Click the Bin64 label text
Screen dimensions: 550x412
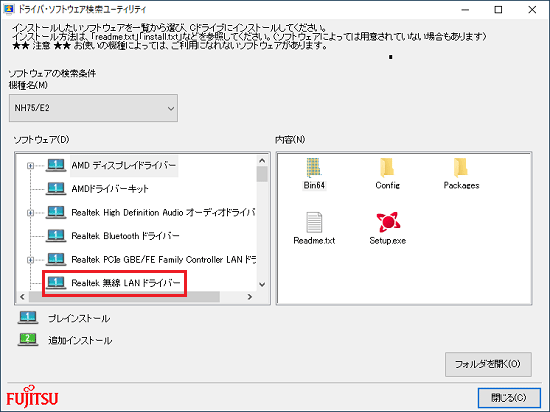[x=314, y=185]
